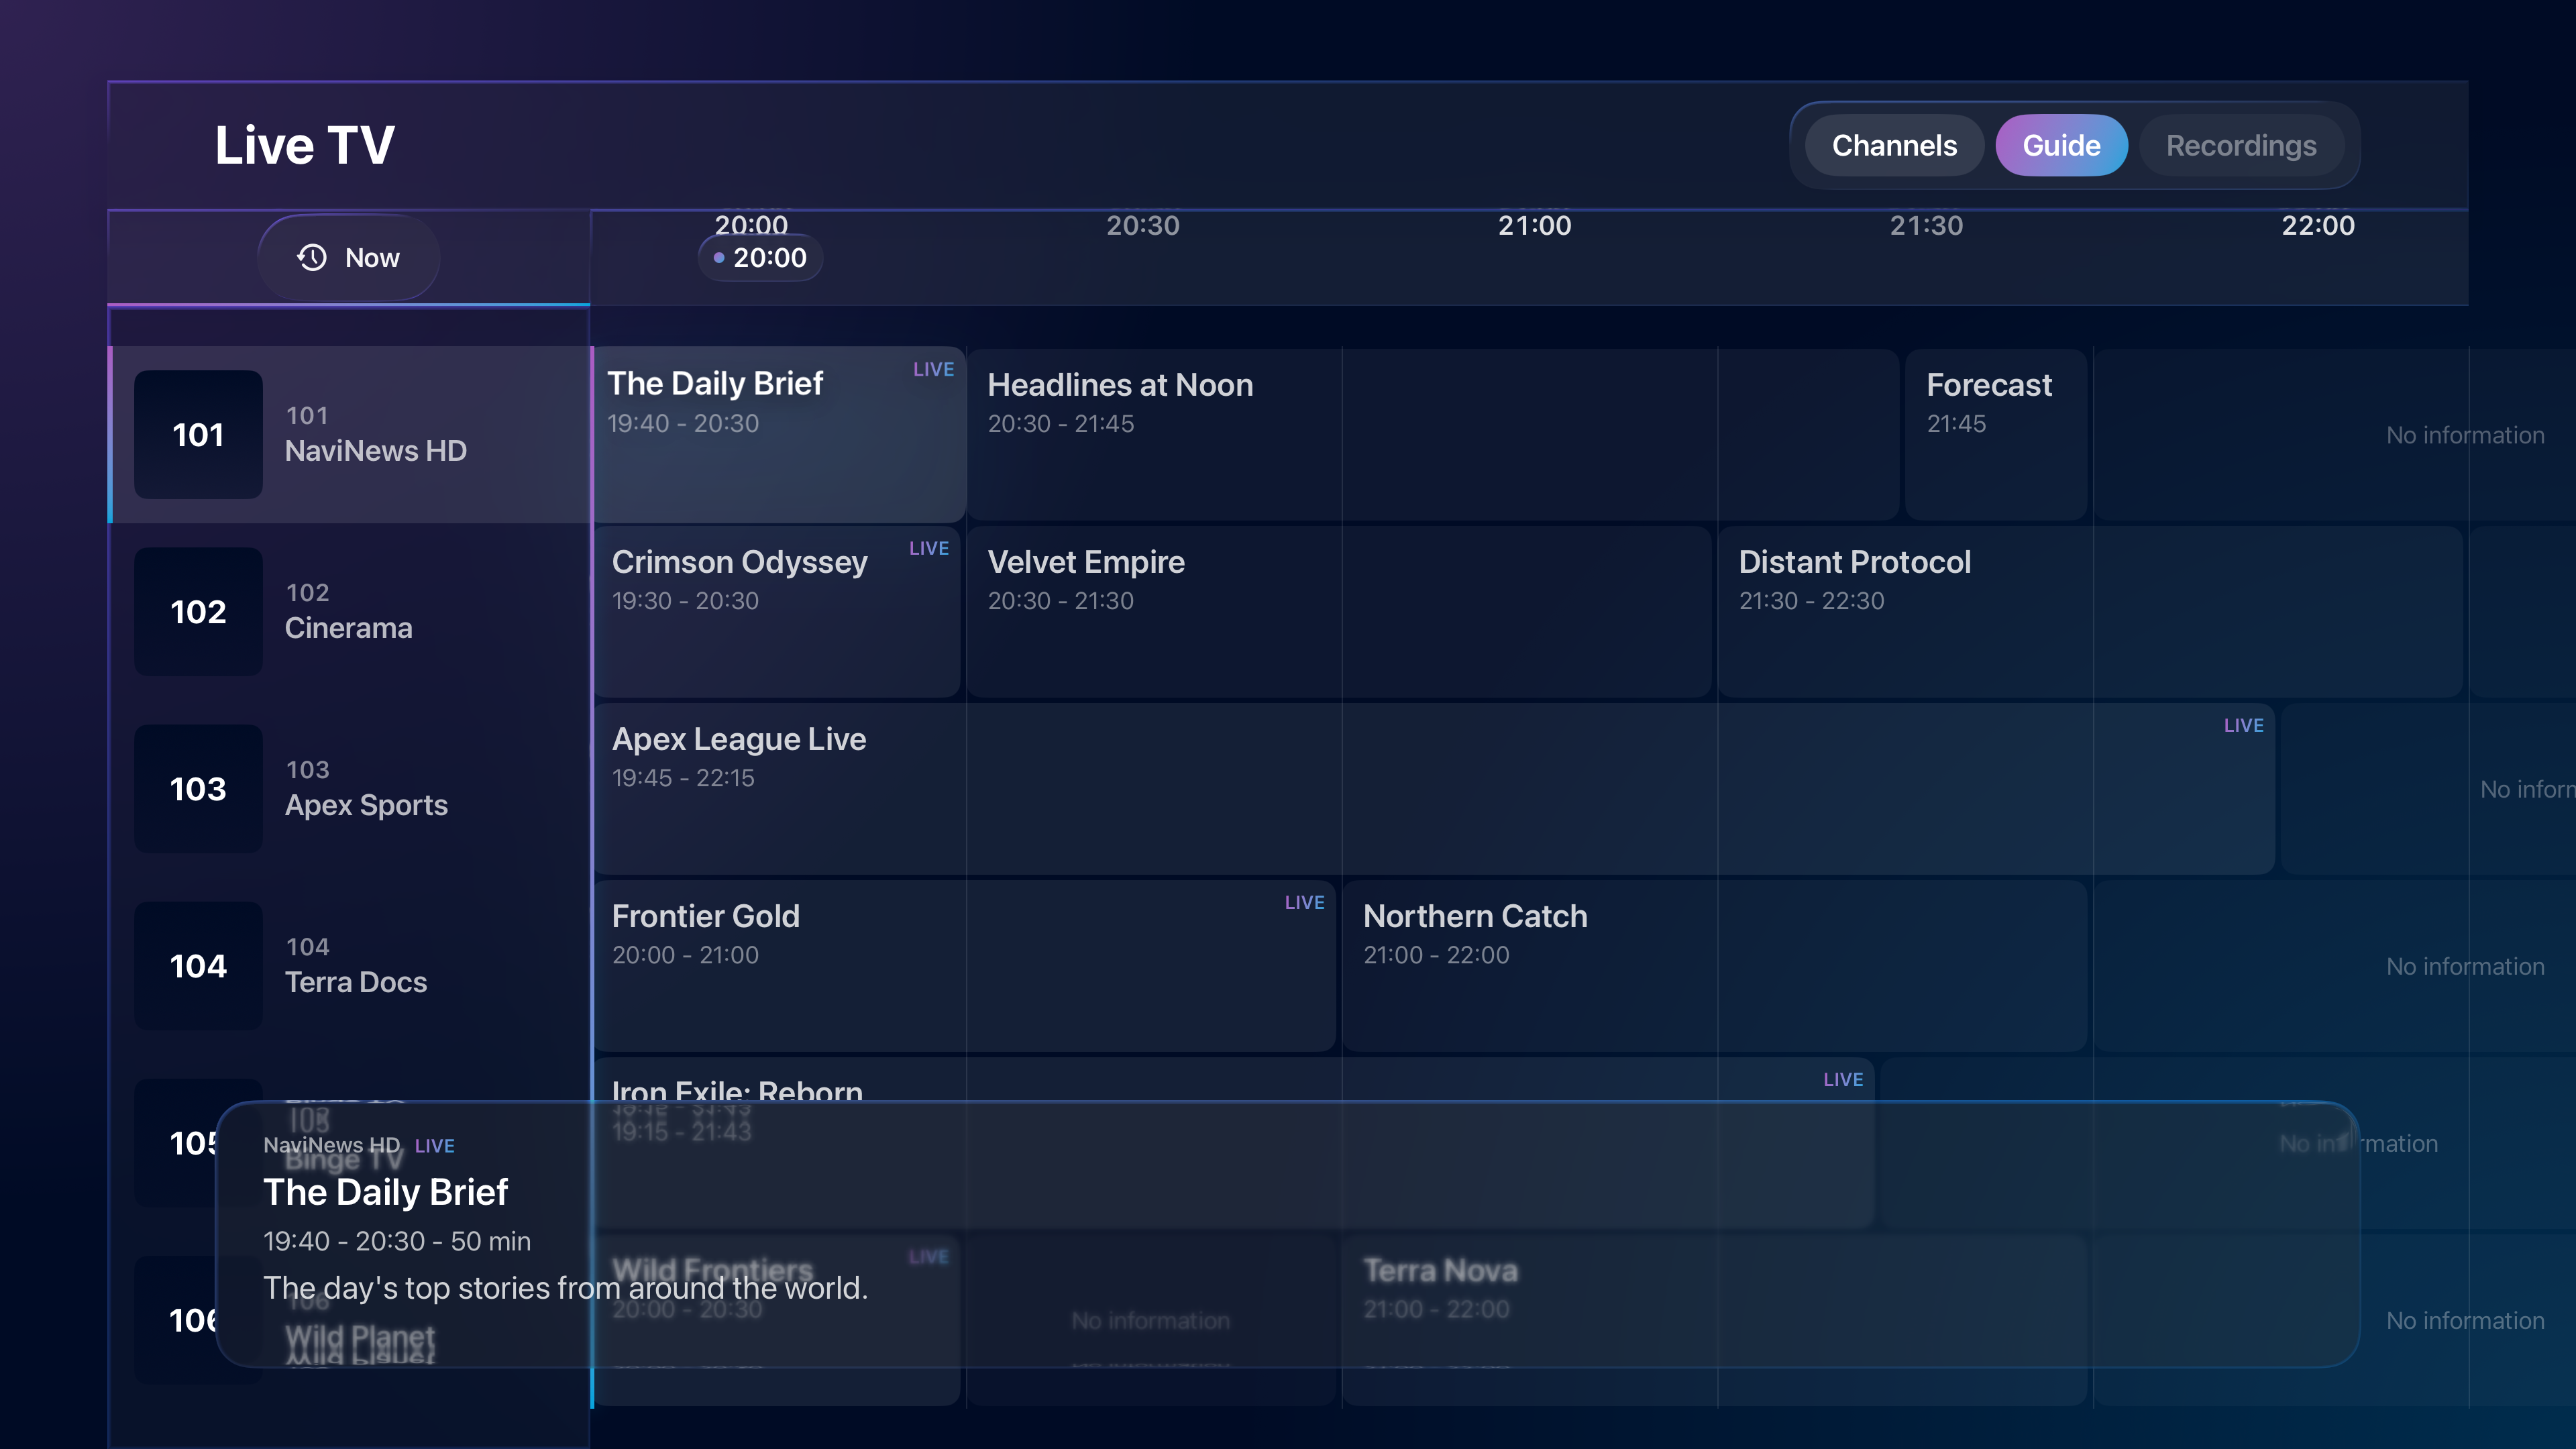
Task: Click the 21:30 time header
Action: point(1926,226)
